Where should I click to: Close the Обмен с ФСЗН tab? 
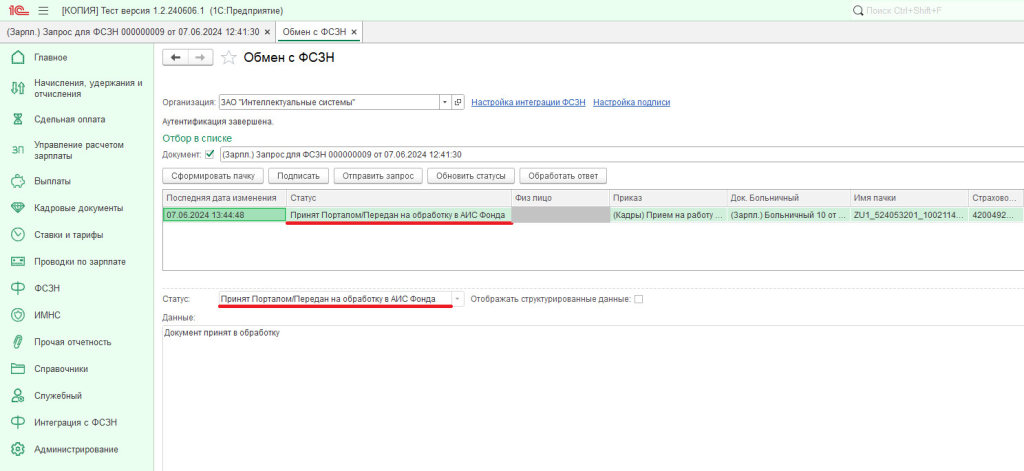pos(354,32)
